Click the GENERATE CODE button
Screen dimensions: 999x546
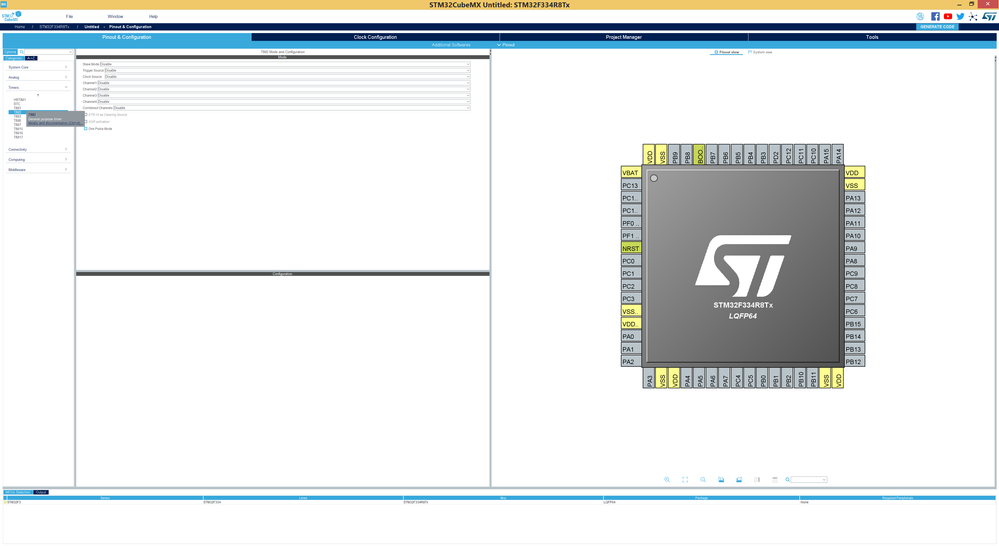[937, 27]
